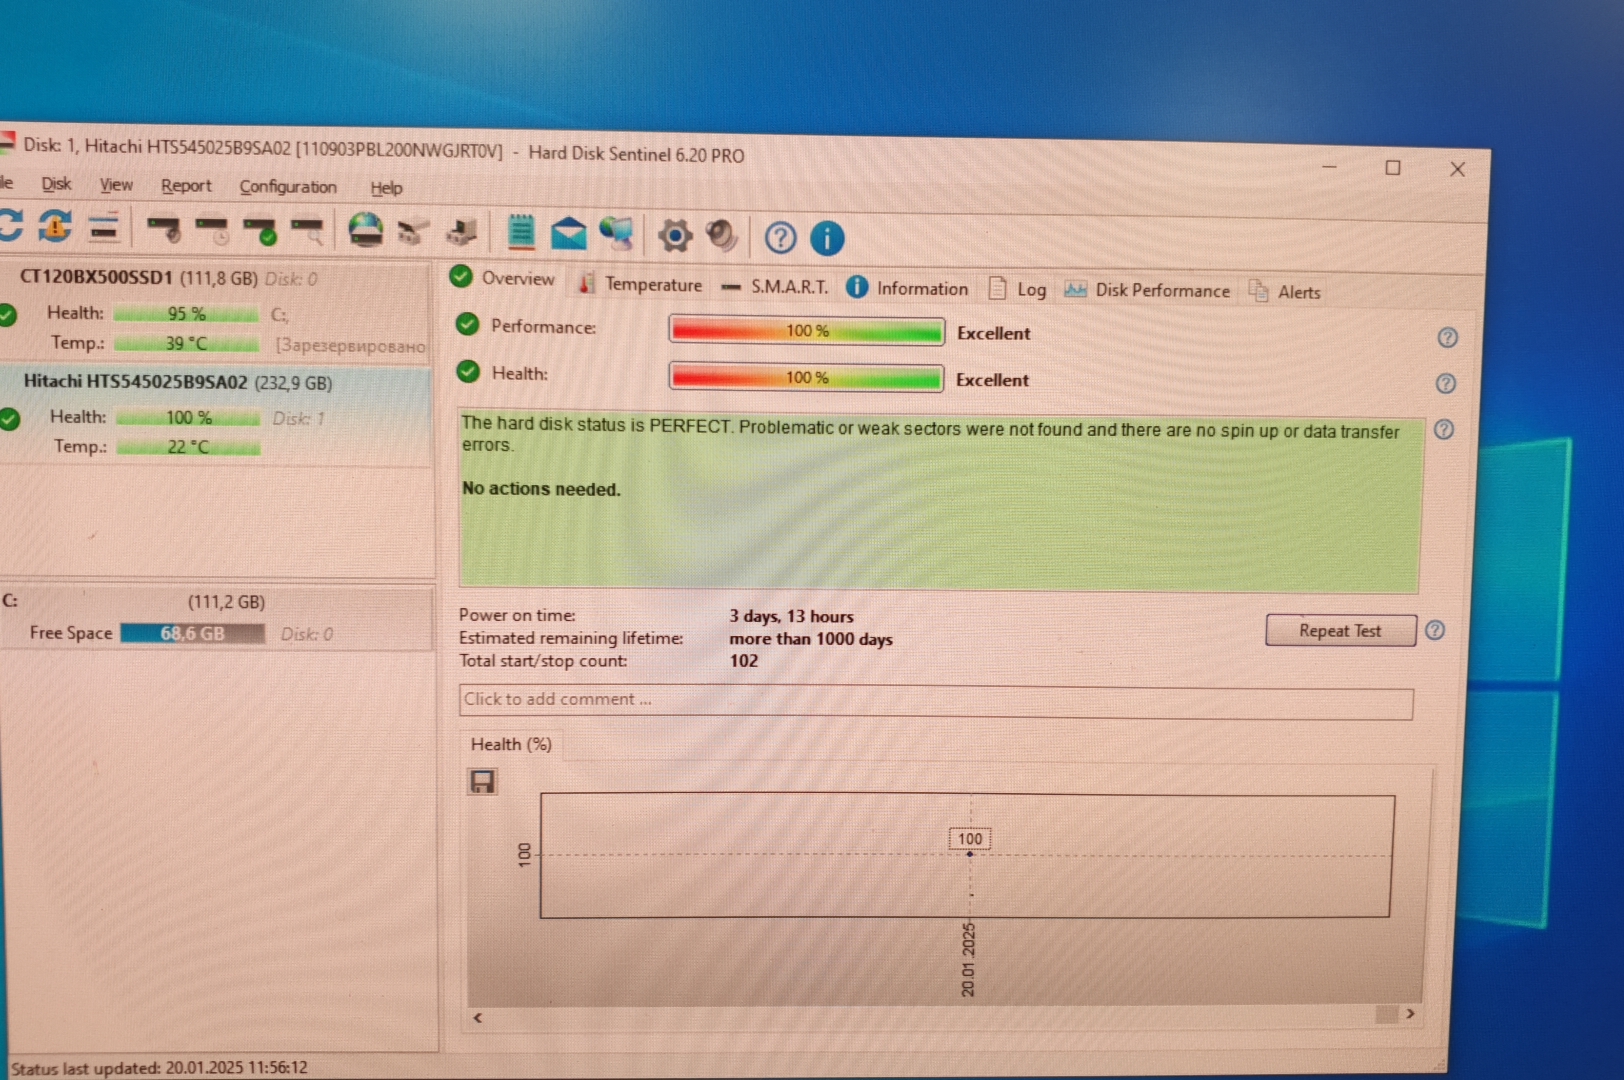1624x1080 pixels.
Task: Click the disk-with-magnifier toolbar icon
Action: (308, 231)
